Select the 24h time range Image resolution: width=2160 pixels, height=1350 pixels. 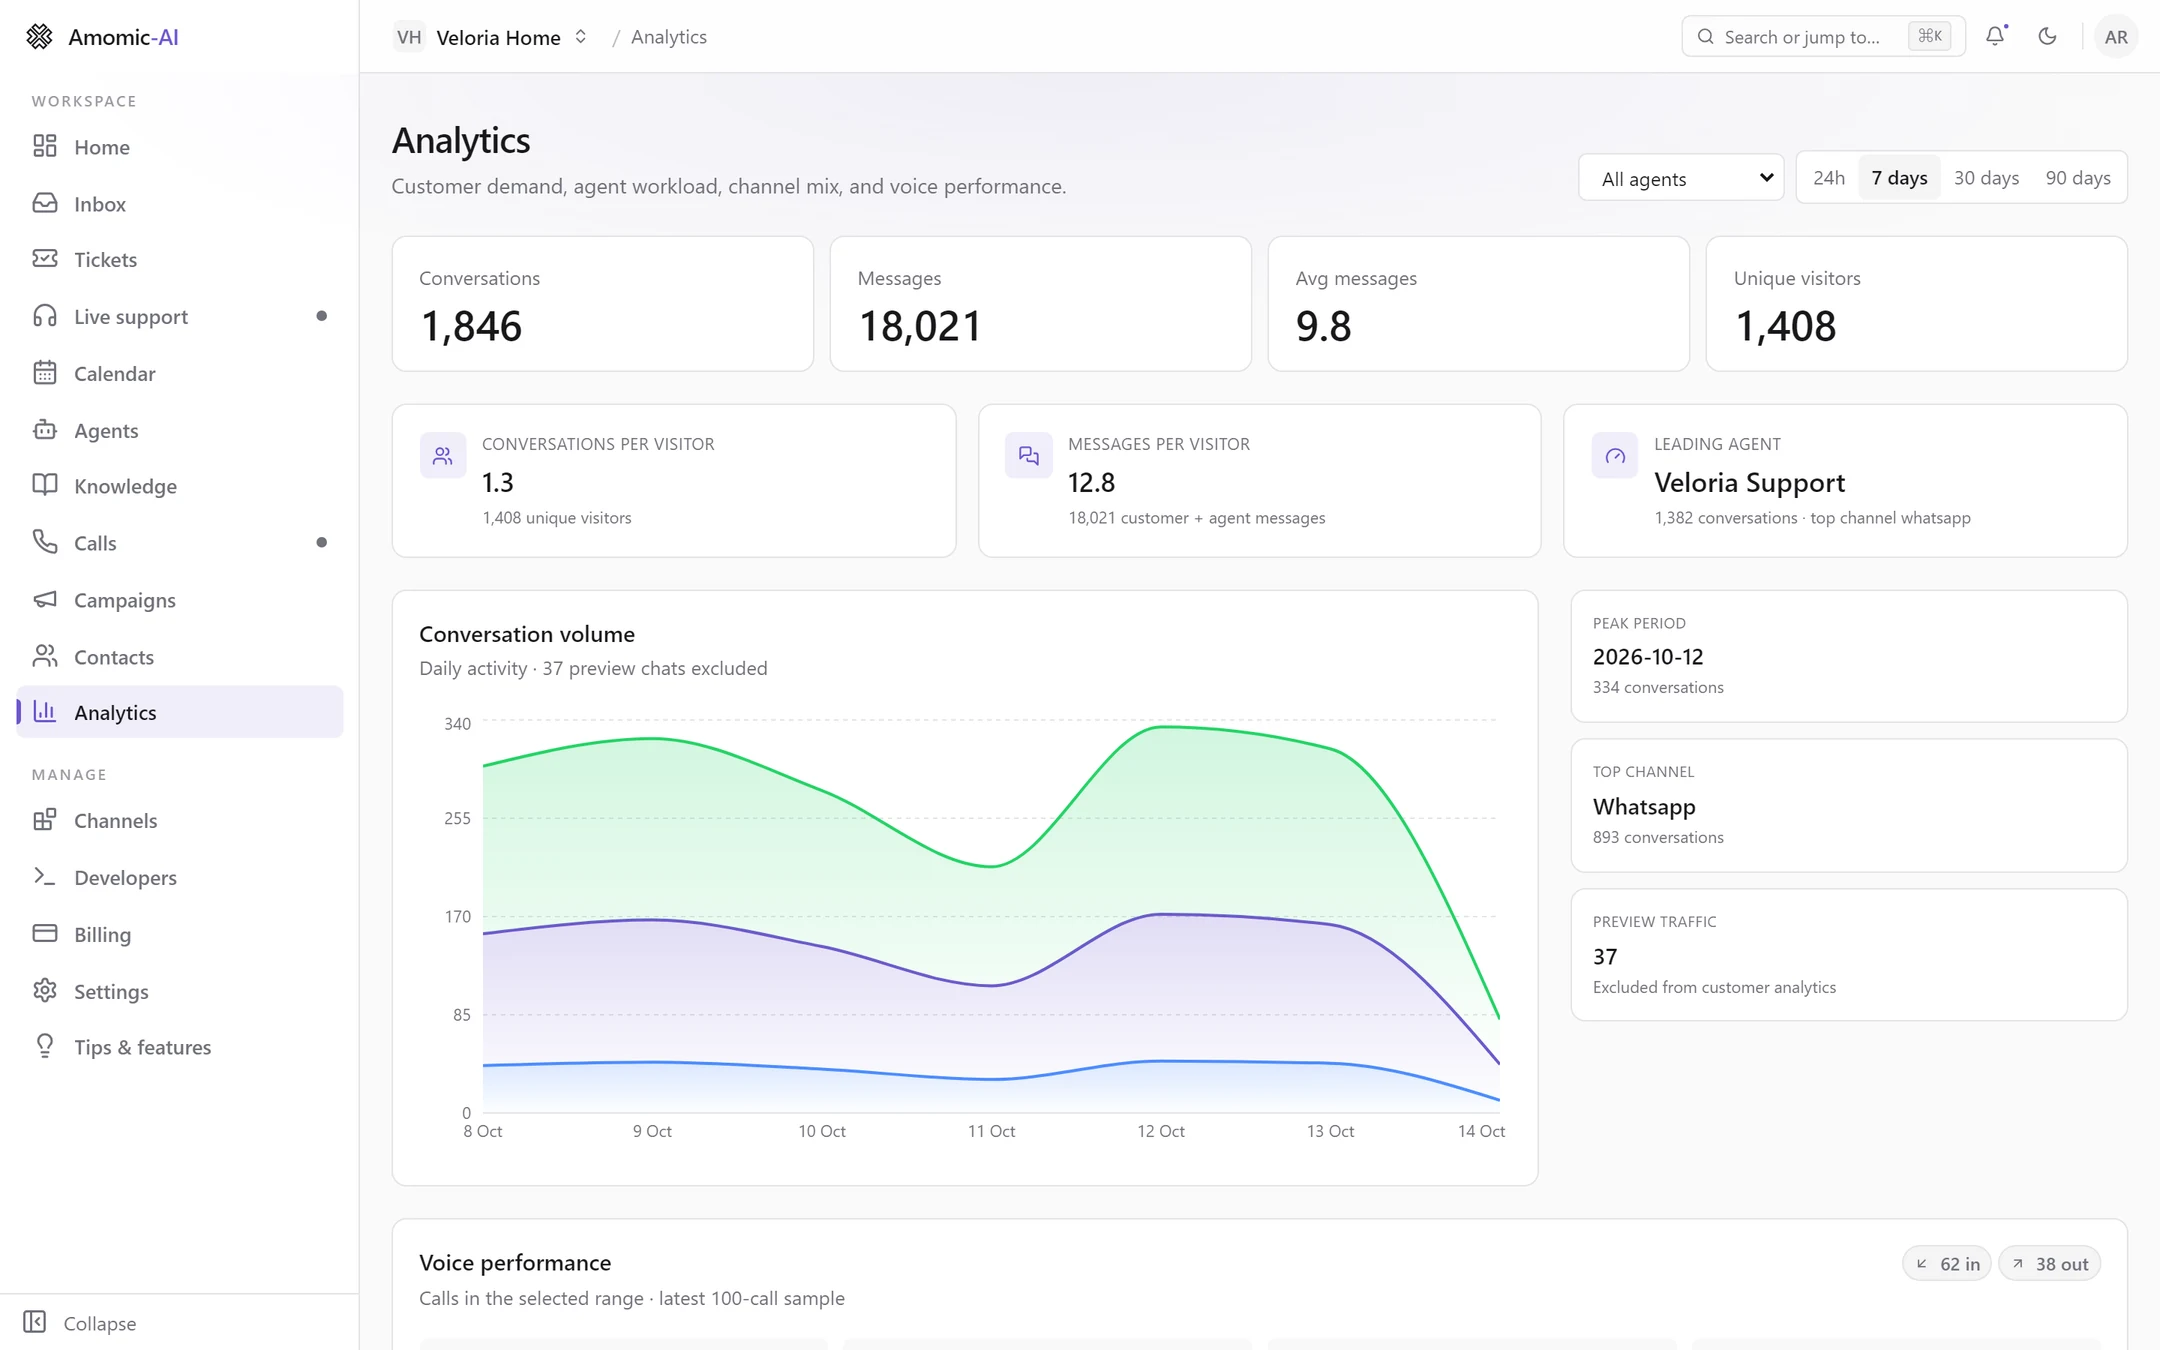(x=1829, y=178)
